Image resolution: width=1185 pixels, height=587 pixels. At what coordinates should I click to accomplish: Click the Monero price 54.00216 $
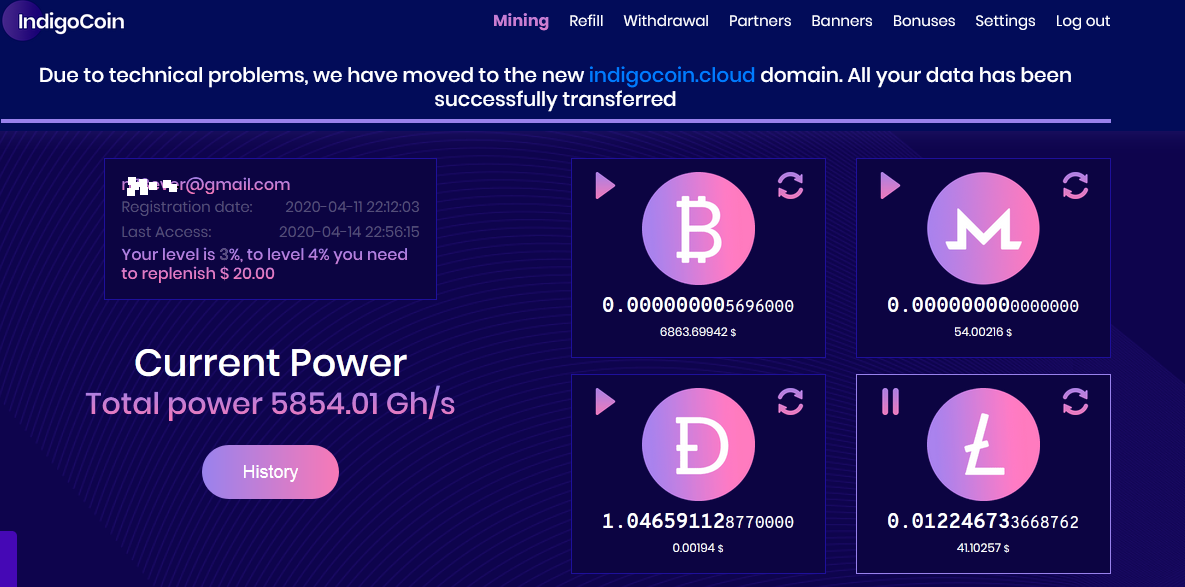(x=983, y=332)
